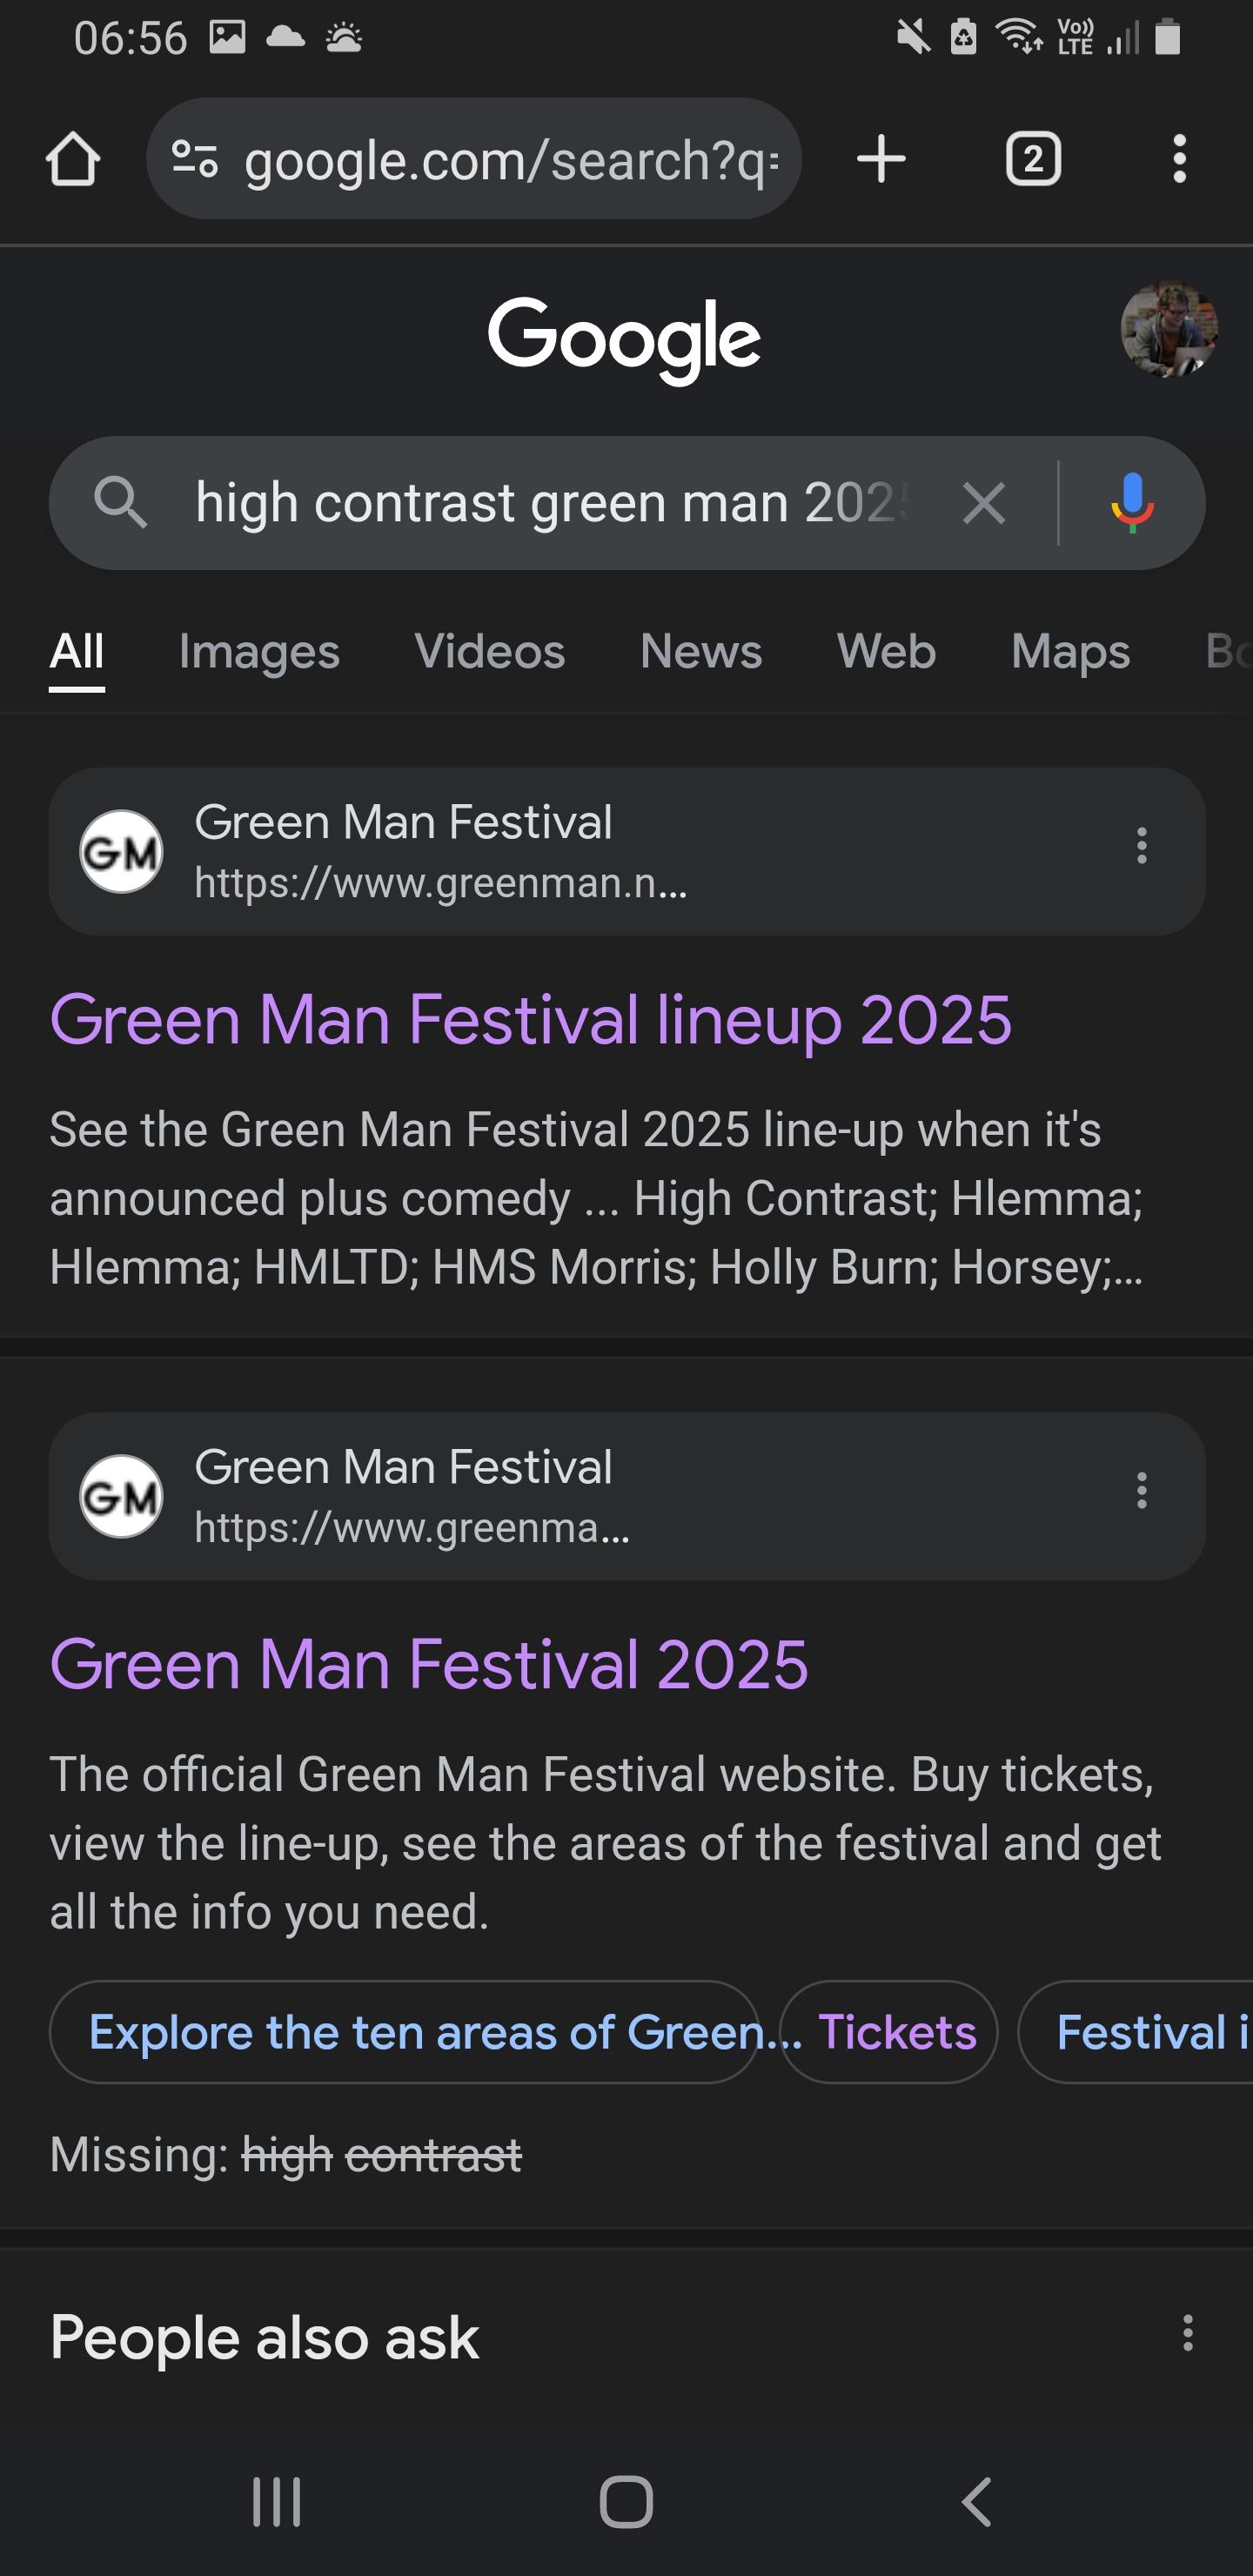This screenshot has height=2576, width=1253.
Task: Tap Explore the ten areas chip
Action: pyautogui.click(x=404, y=2032)
